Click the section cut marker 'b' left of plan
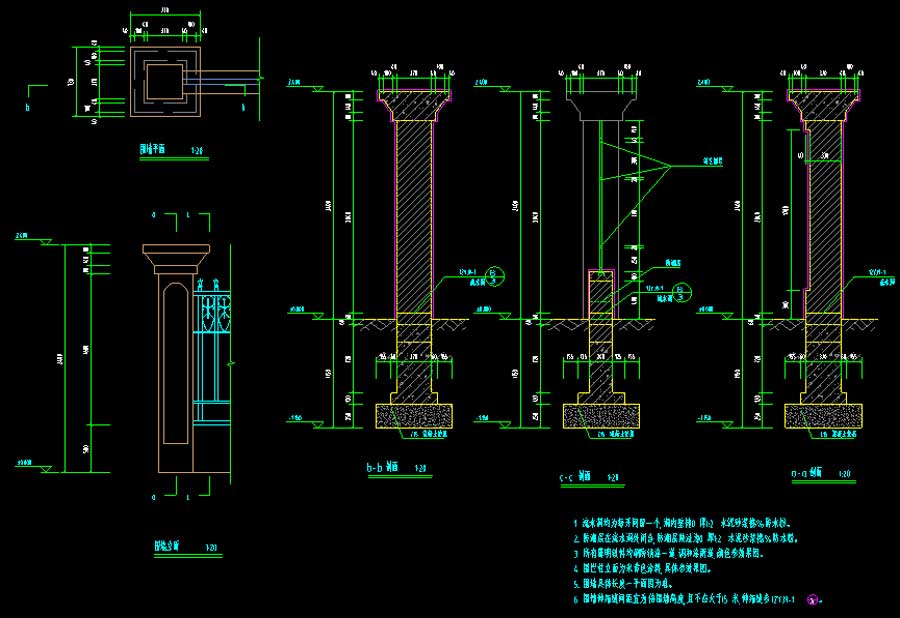 point(28,103)
